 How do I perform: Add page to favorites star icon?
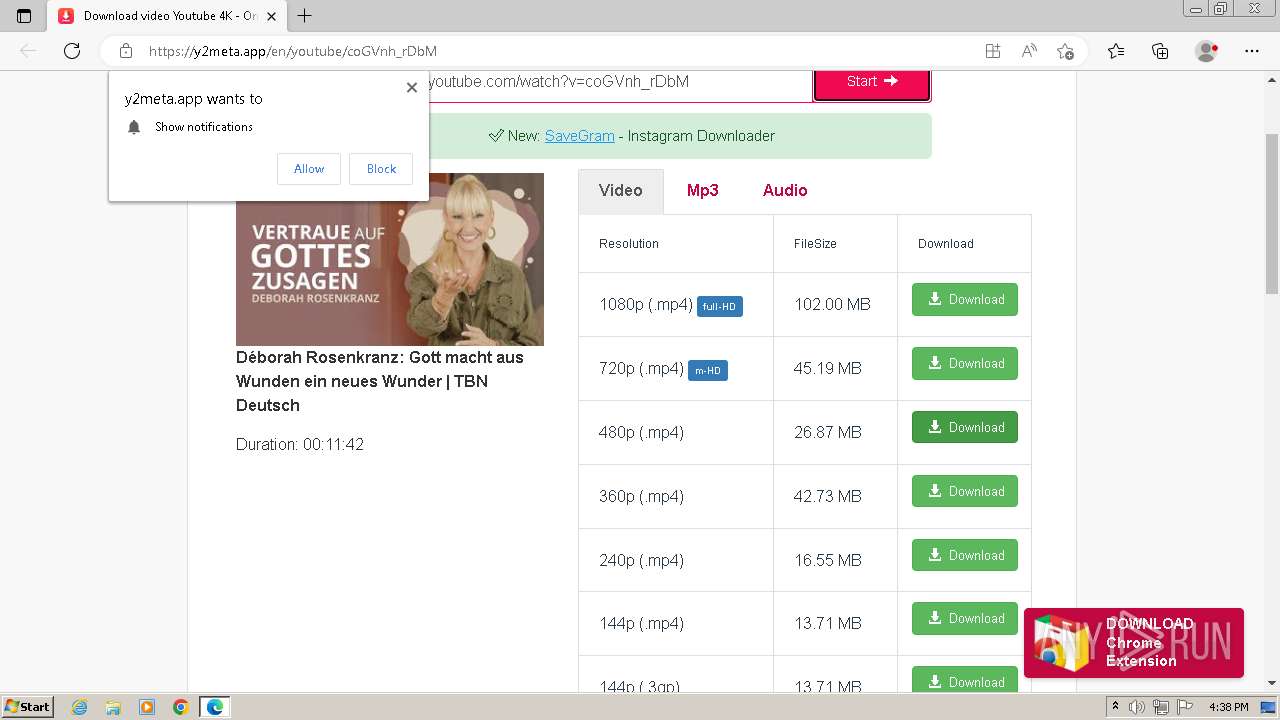pos(1065,51)
